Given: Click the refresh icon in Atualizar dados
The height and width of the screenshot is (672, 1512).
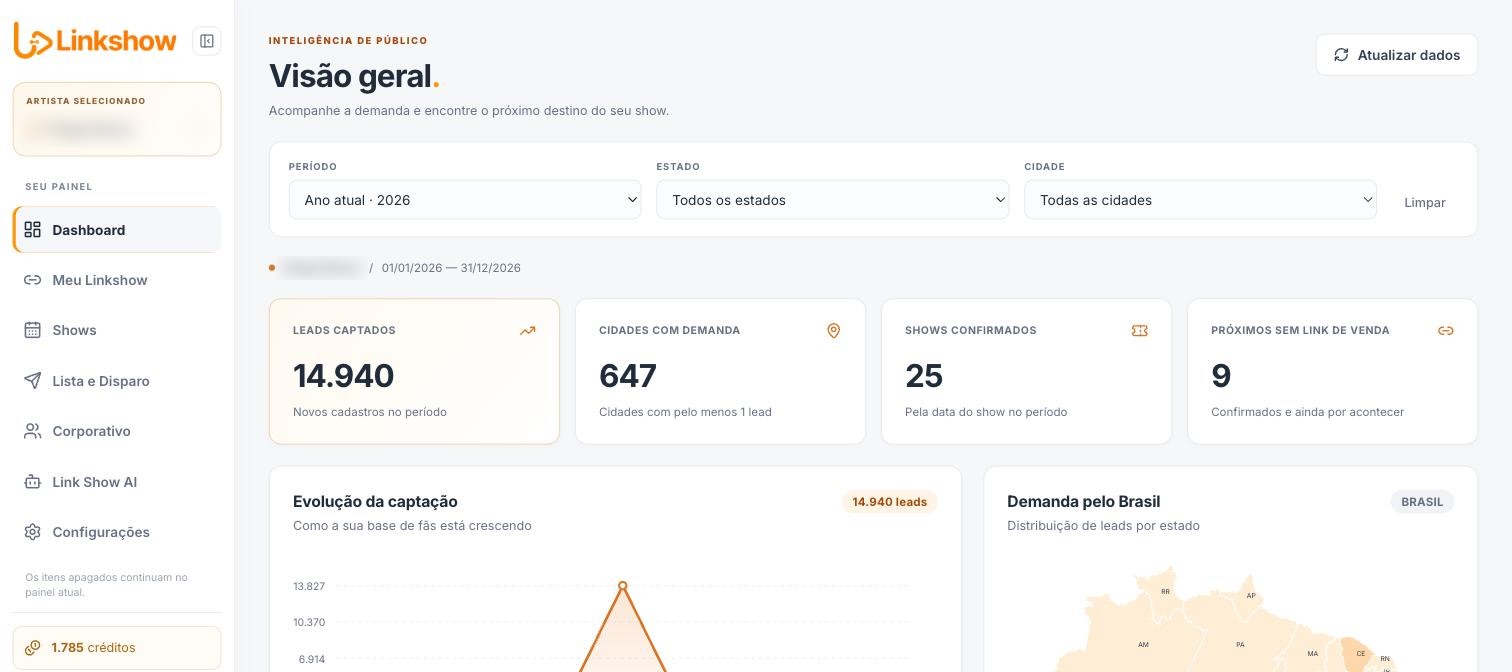Looking at the screenshot, I should click(1342, 55).
